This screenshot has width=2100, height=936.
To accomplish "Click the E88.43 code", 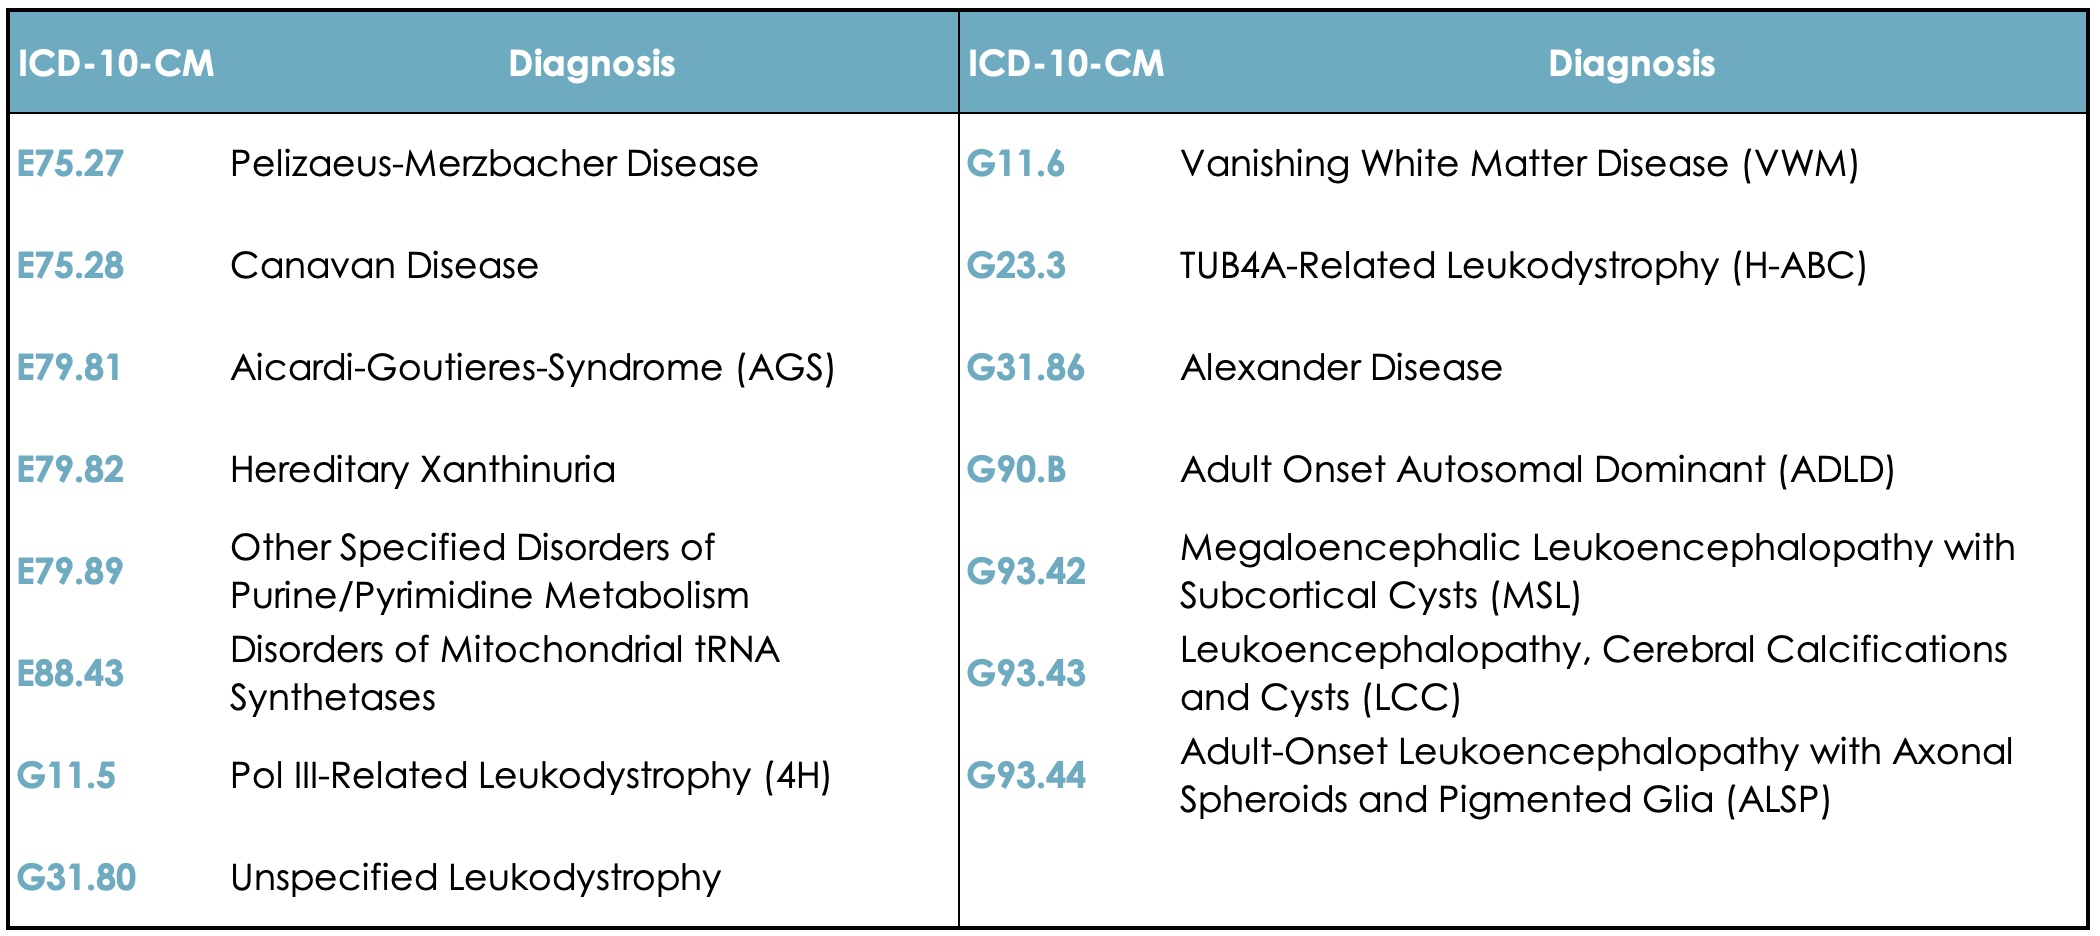I will (70, 673).
